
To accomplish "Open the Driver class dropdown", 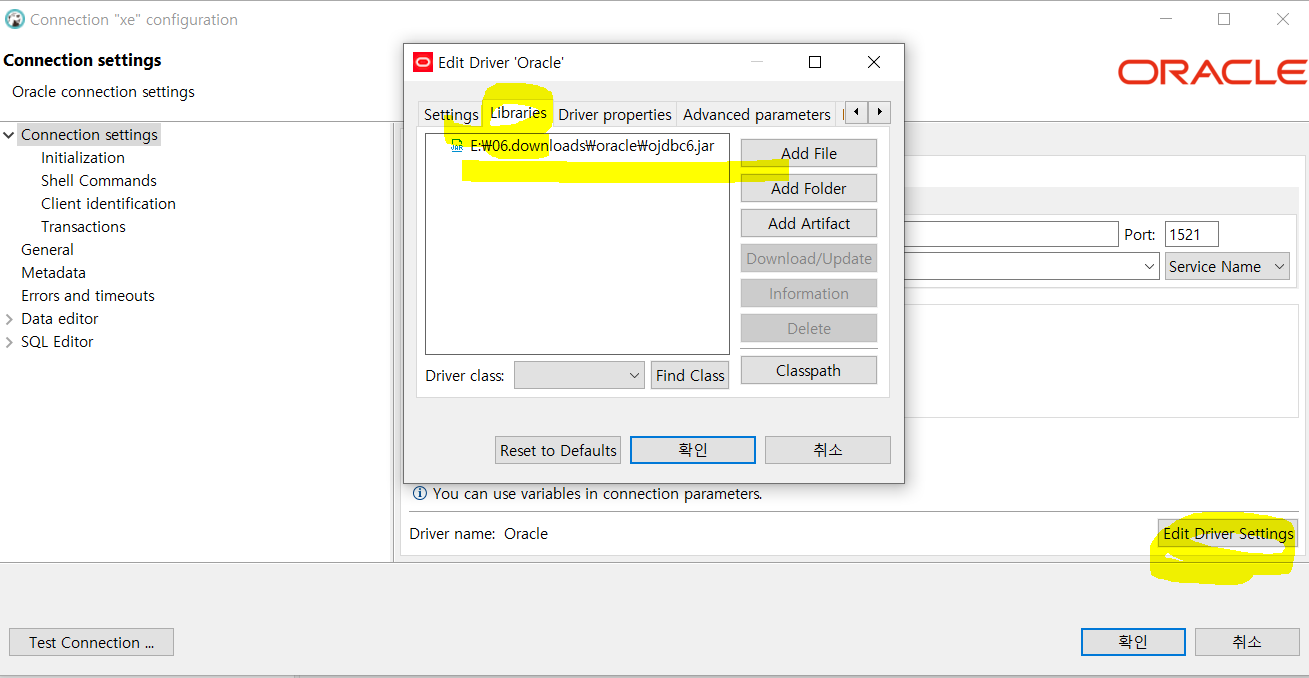I will (579, 375).
